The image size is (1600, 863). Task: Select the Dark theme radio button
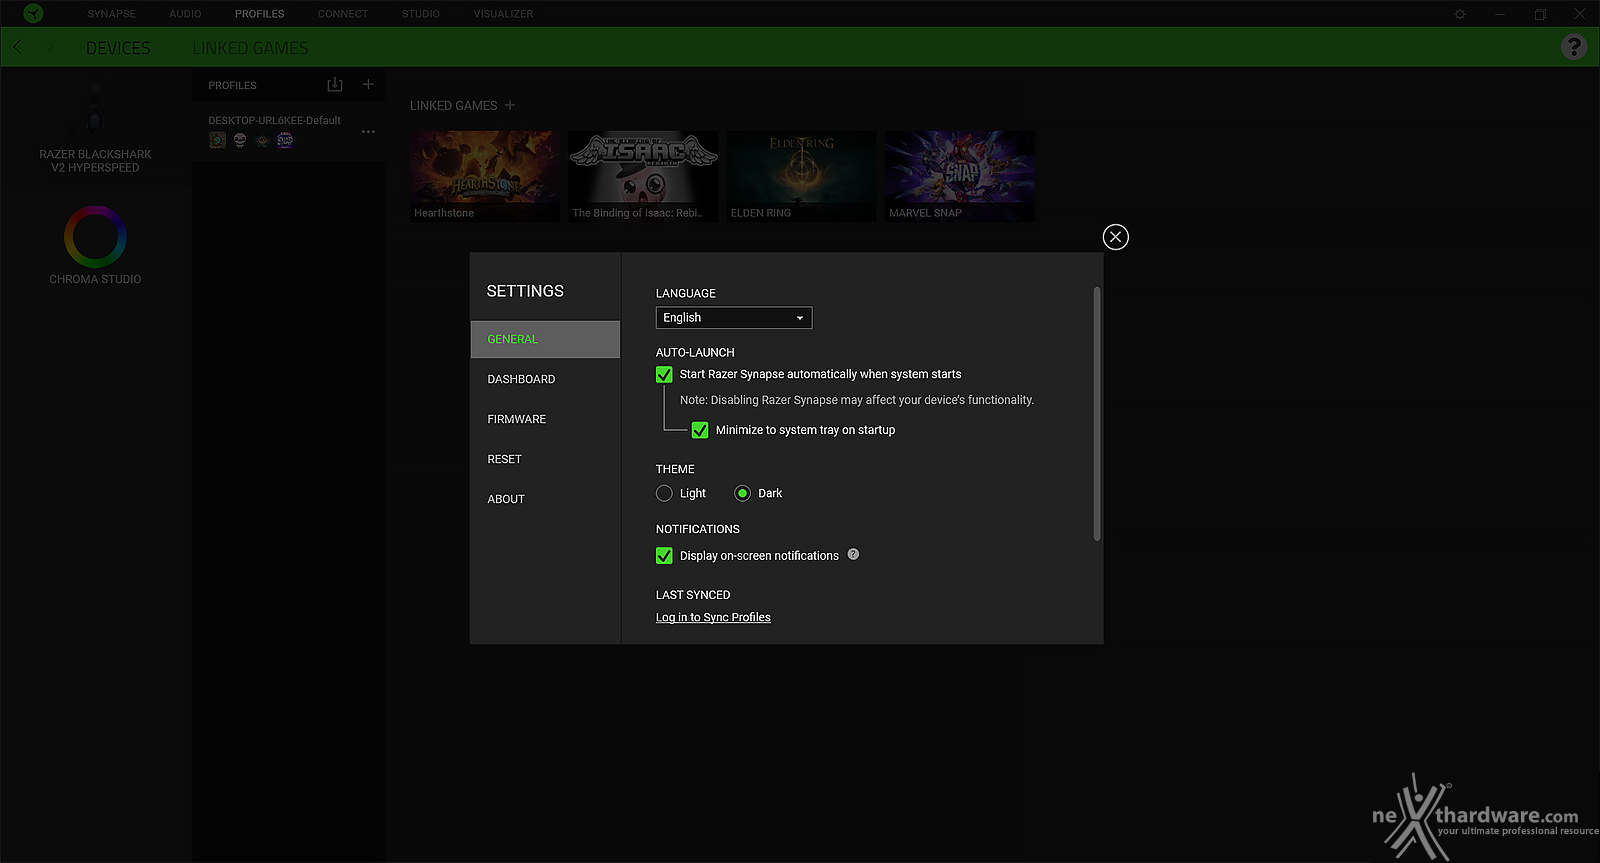point(742,493)
